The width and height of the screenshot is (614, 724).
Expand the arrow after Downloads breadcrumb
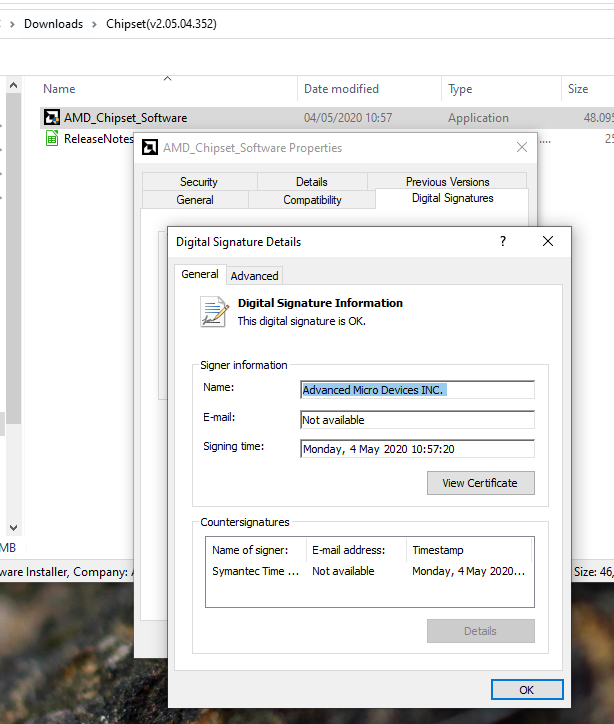94,24
